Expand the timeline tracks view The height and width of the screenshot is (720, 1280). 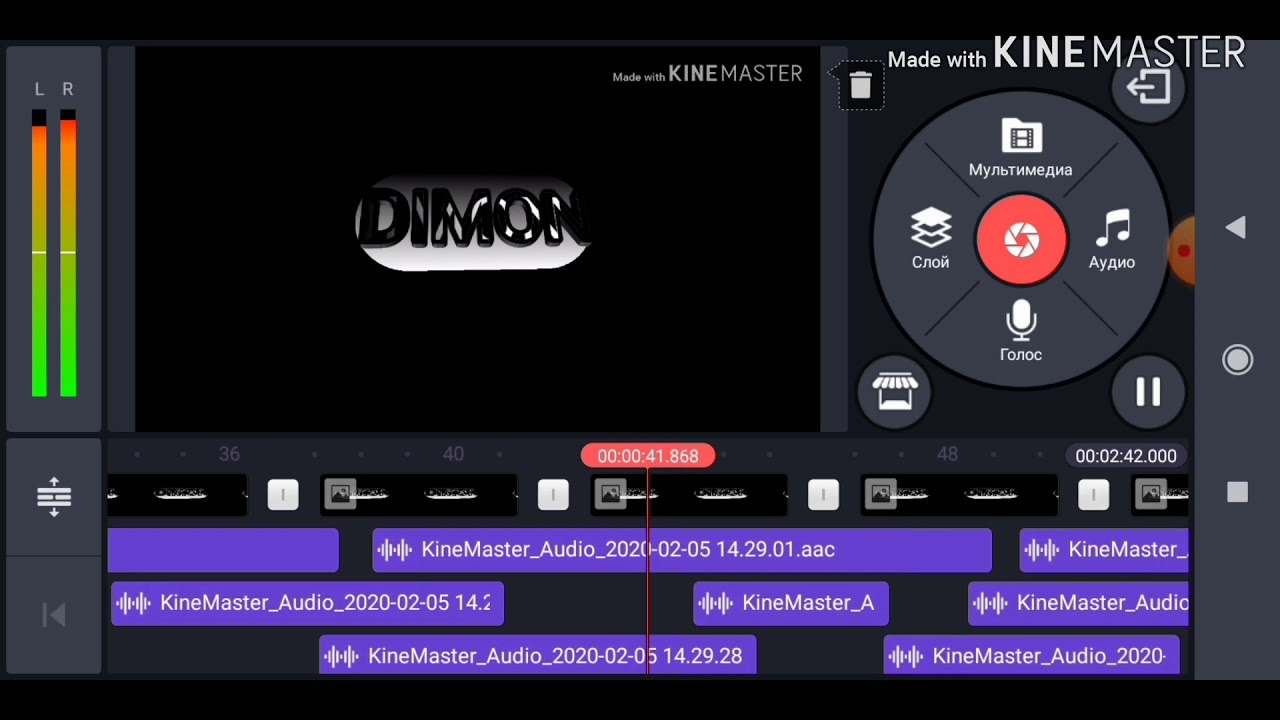54,496
